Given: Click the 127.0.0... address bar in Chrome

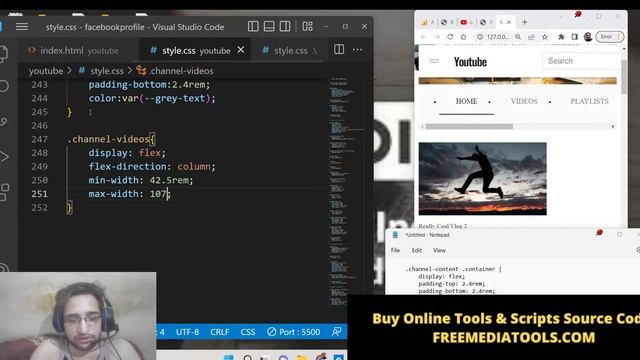Looking at the screenshot, I should (x=498, y=37).
